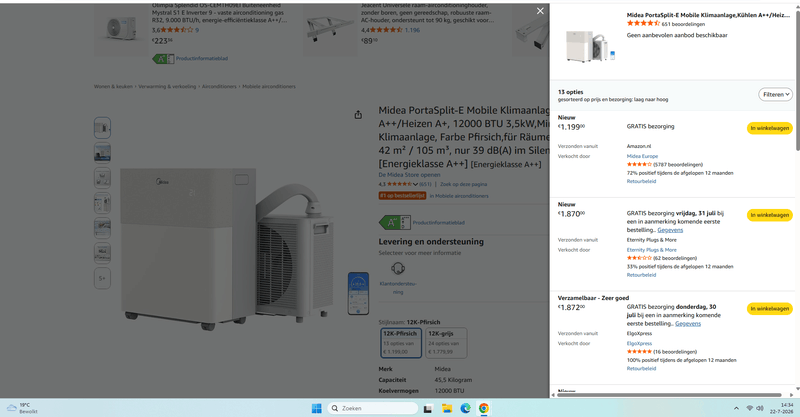View Retourbeleid for the Midea Europe offer
The height and width of the screenshot is (417, 800).
point(641,181)
